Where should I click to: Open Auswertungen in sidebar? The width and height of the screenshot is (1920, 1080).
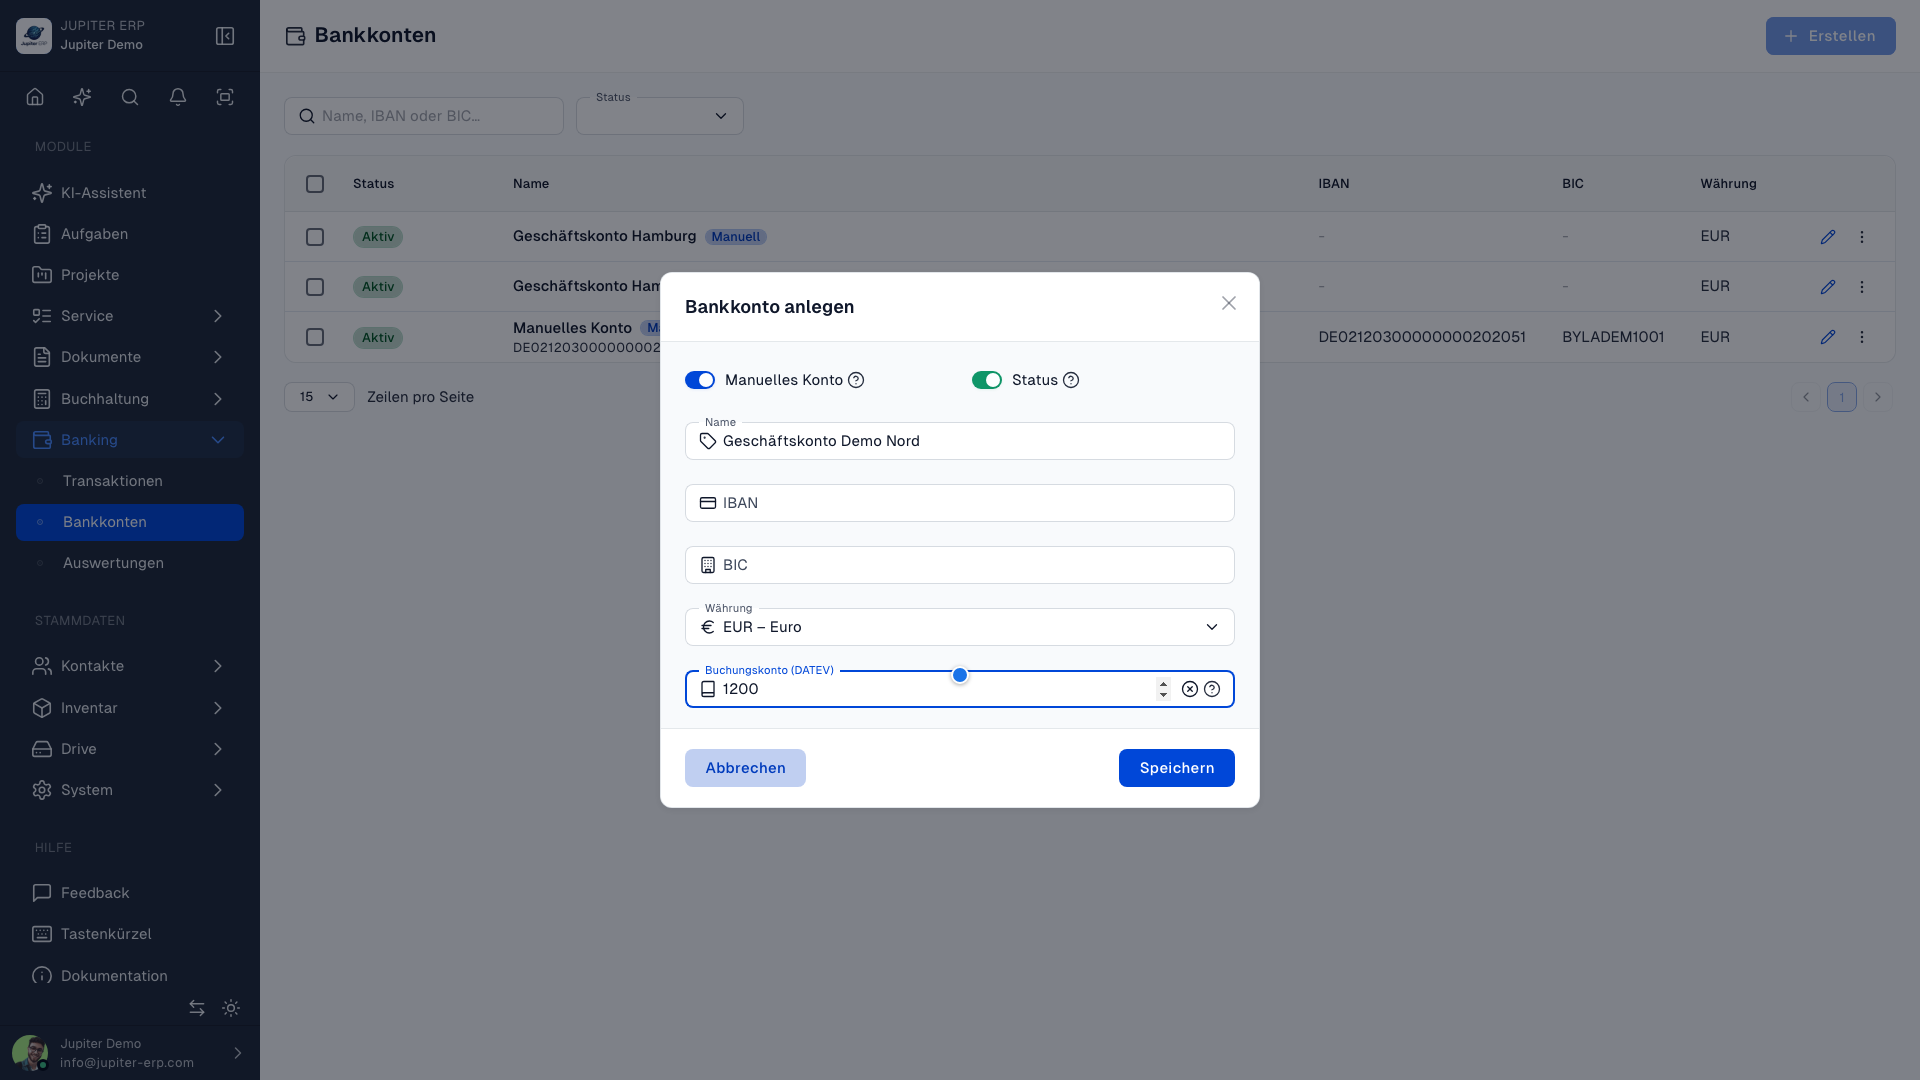130,563
